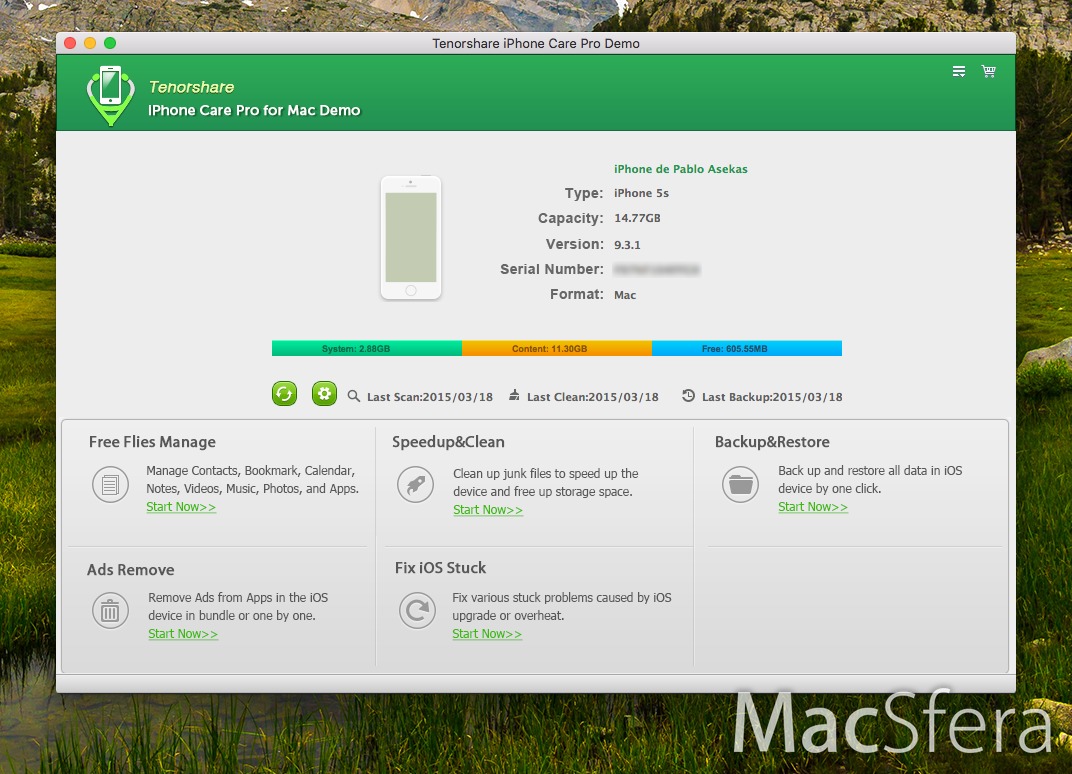Click the green System storage bar segment
The height and width of the screenshot is (774, 1072).
click(367, 349)
